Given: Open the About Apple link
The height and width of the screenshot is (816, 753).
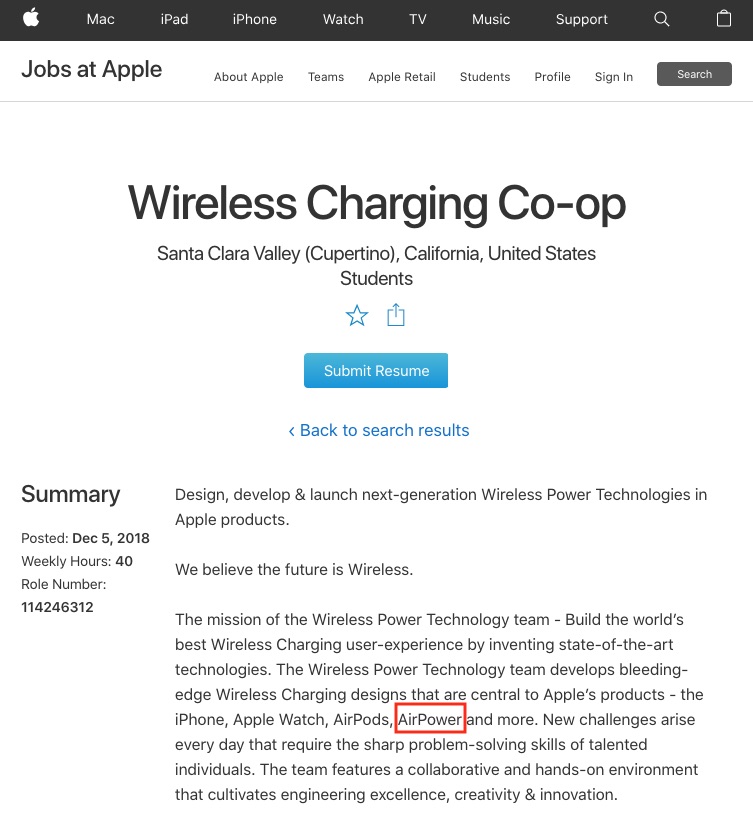Looking at the screenshot, I should click(x=249, y=77).
